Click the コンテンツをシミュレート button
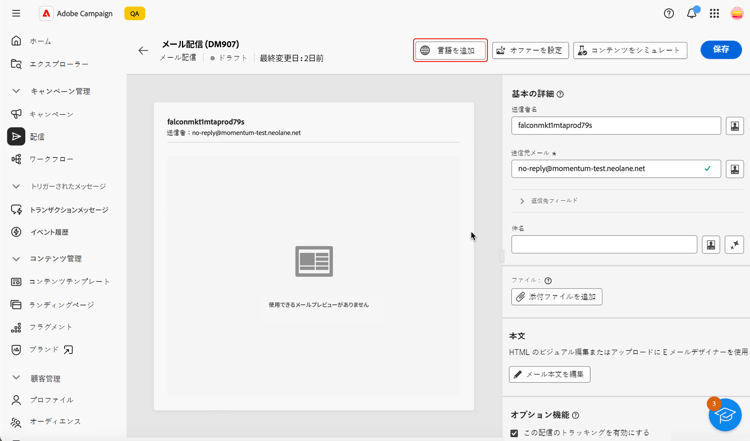Screen dimensions: 750x441 (630, 50)
